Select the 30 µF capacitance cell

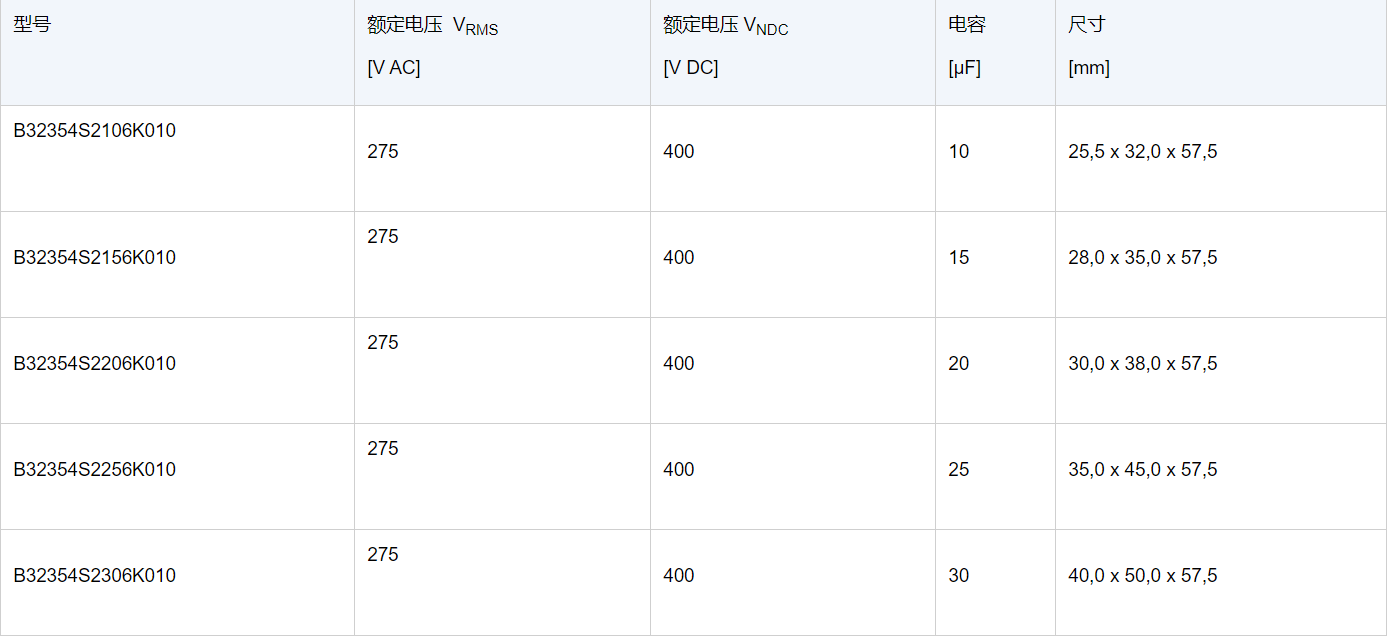coord(959,576)
